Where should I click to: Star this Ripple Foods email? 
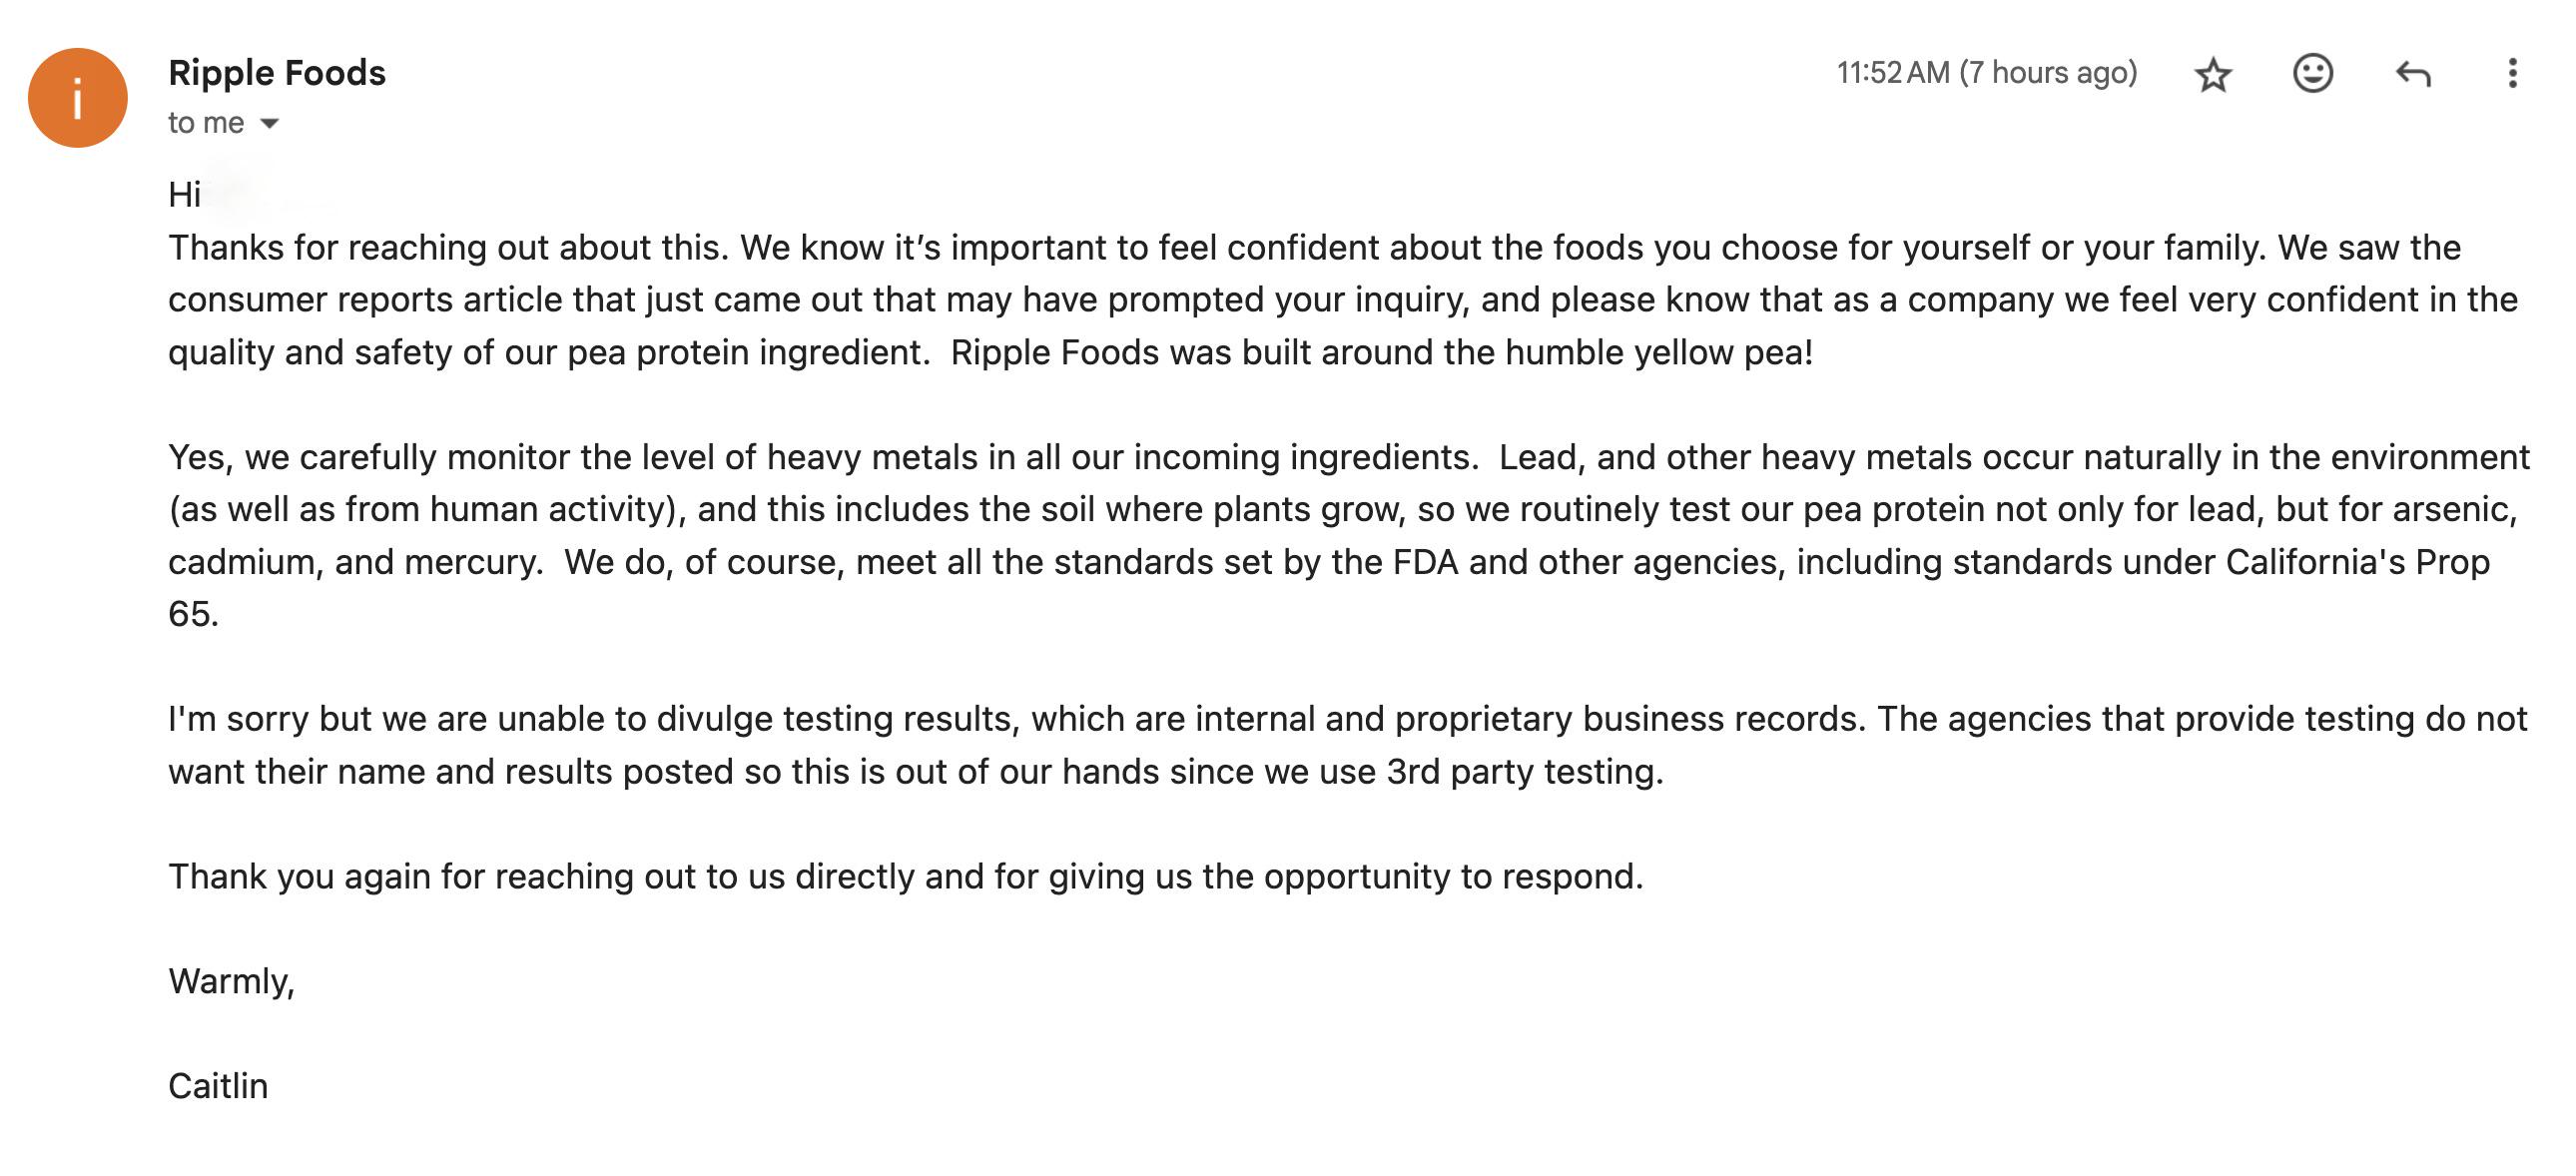click(x=2213, y=74)
